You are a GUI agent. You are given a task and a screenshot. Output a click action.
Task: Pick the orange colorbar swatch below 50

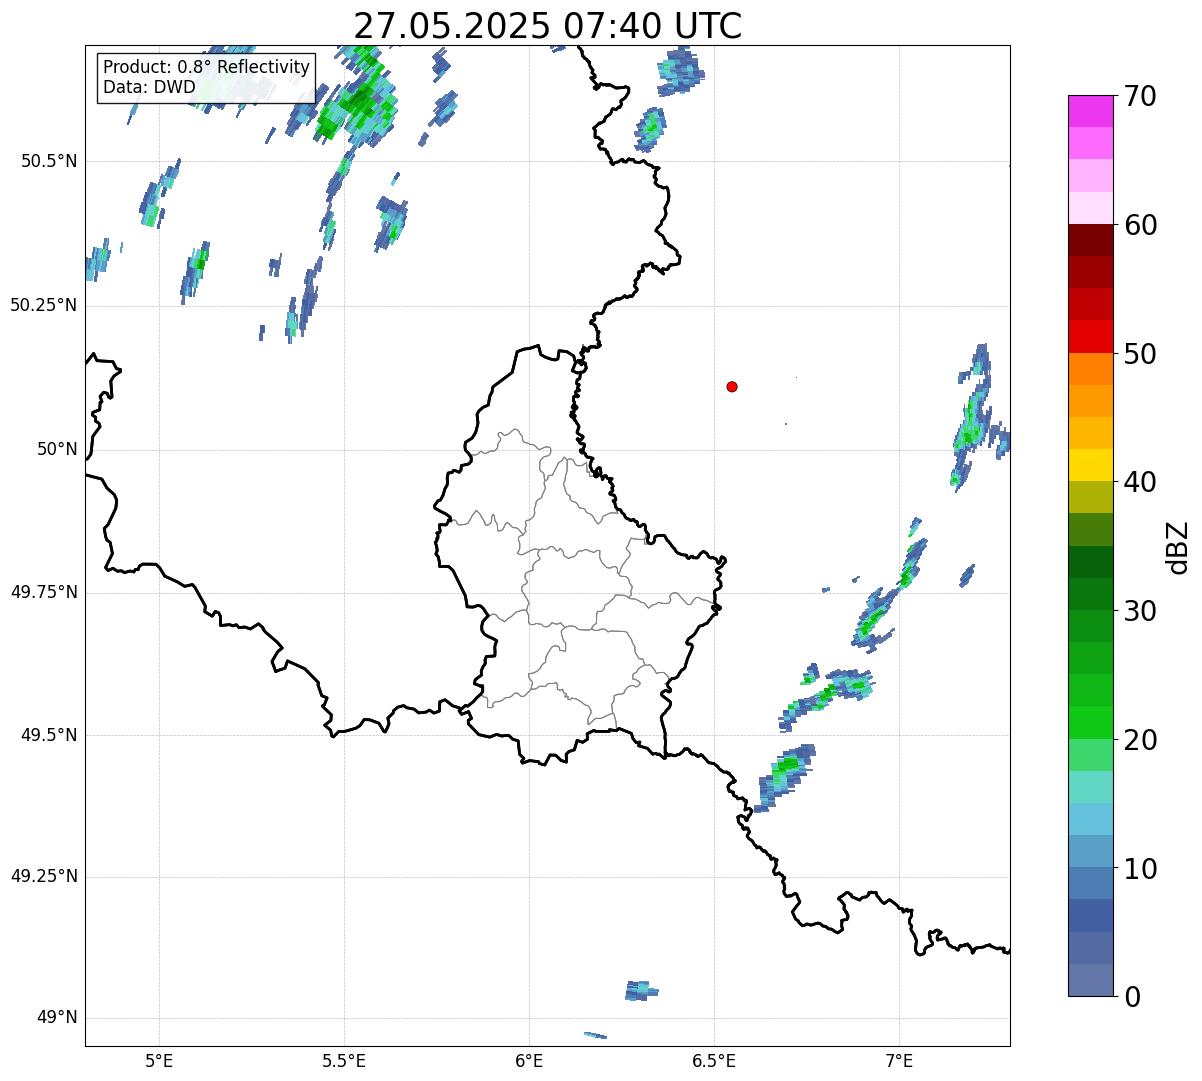point(1090,368)
